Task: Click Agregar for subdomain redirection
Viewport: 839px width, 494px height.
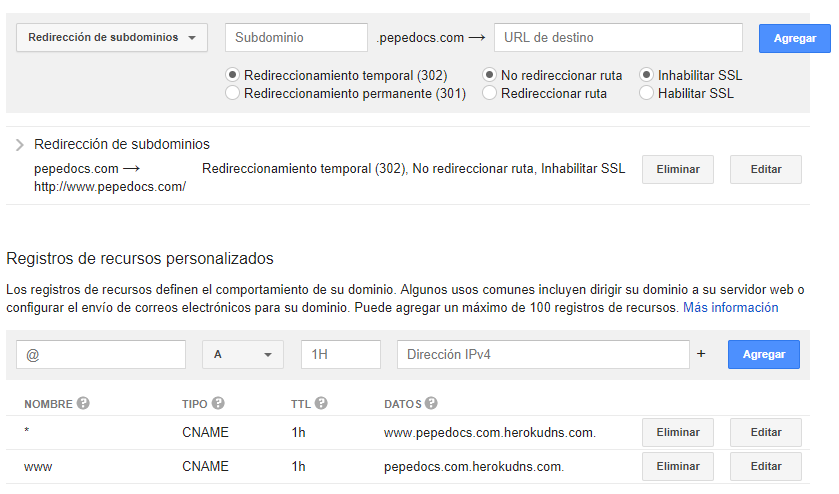Action: click(x=795, y=38)
